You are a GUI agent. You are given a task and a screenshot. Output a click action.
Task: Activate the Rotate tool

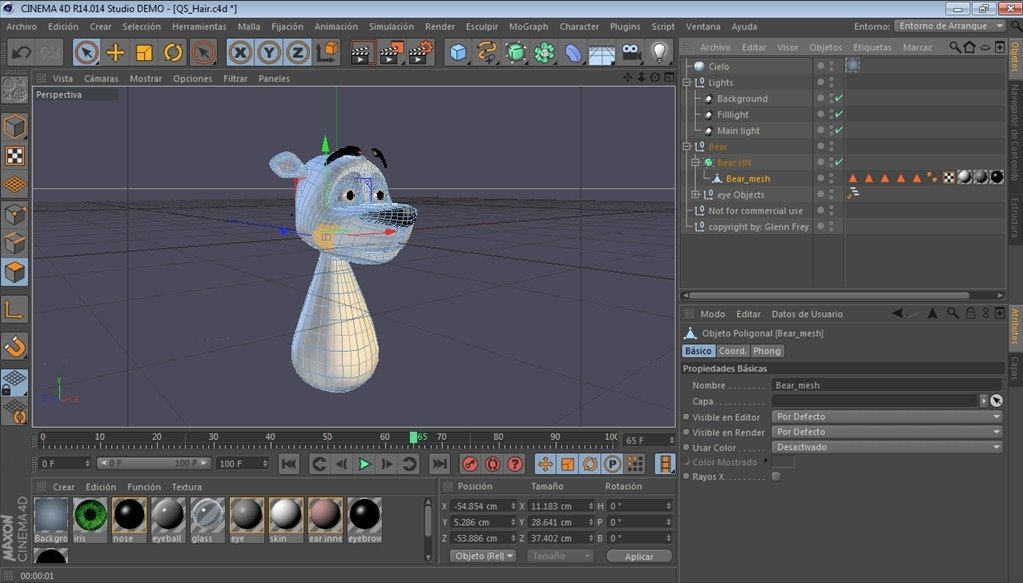174,52
